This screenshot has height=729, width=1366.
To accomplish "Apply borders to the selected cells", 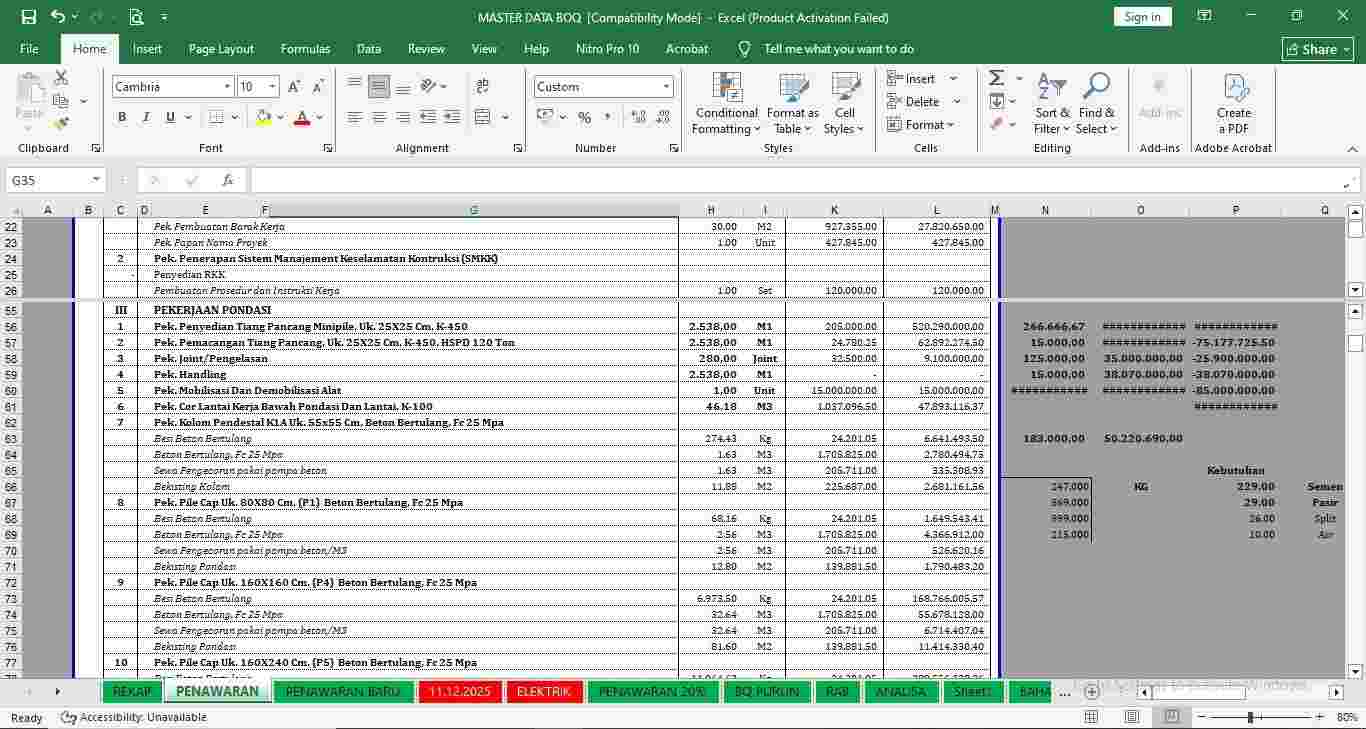I will click(x=216, y=117).
